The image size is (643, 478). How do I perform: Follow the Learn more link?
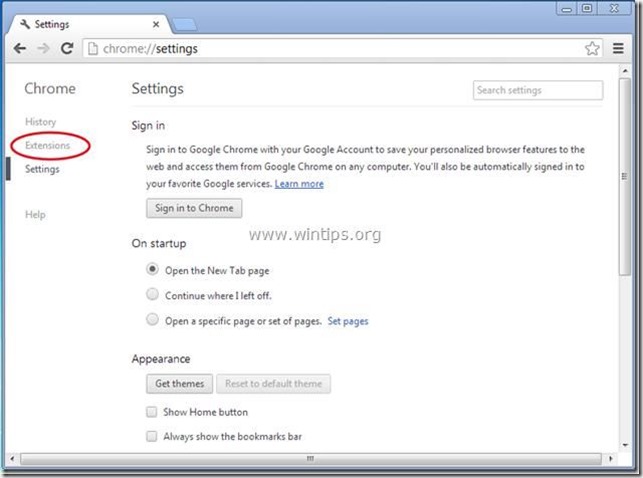(299, 184)
